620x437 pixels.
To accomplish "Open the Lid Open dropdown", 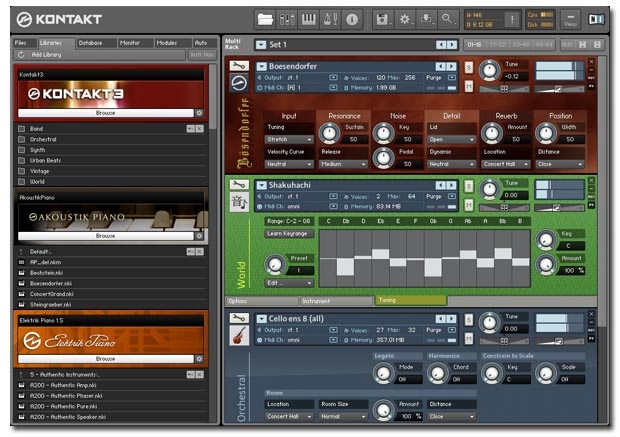I will pyautogui.click(x=451, y=140).
